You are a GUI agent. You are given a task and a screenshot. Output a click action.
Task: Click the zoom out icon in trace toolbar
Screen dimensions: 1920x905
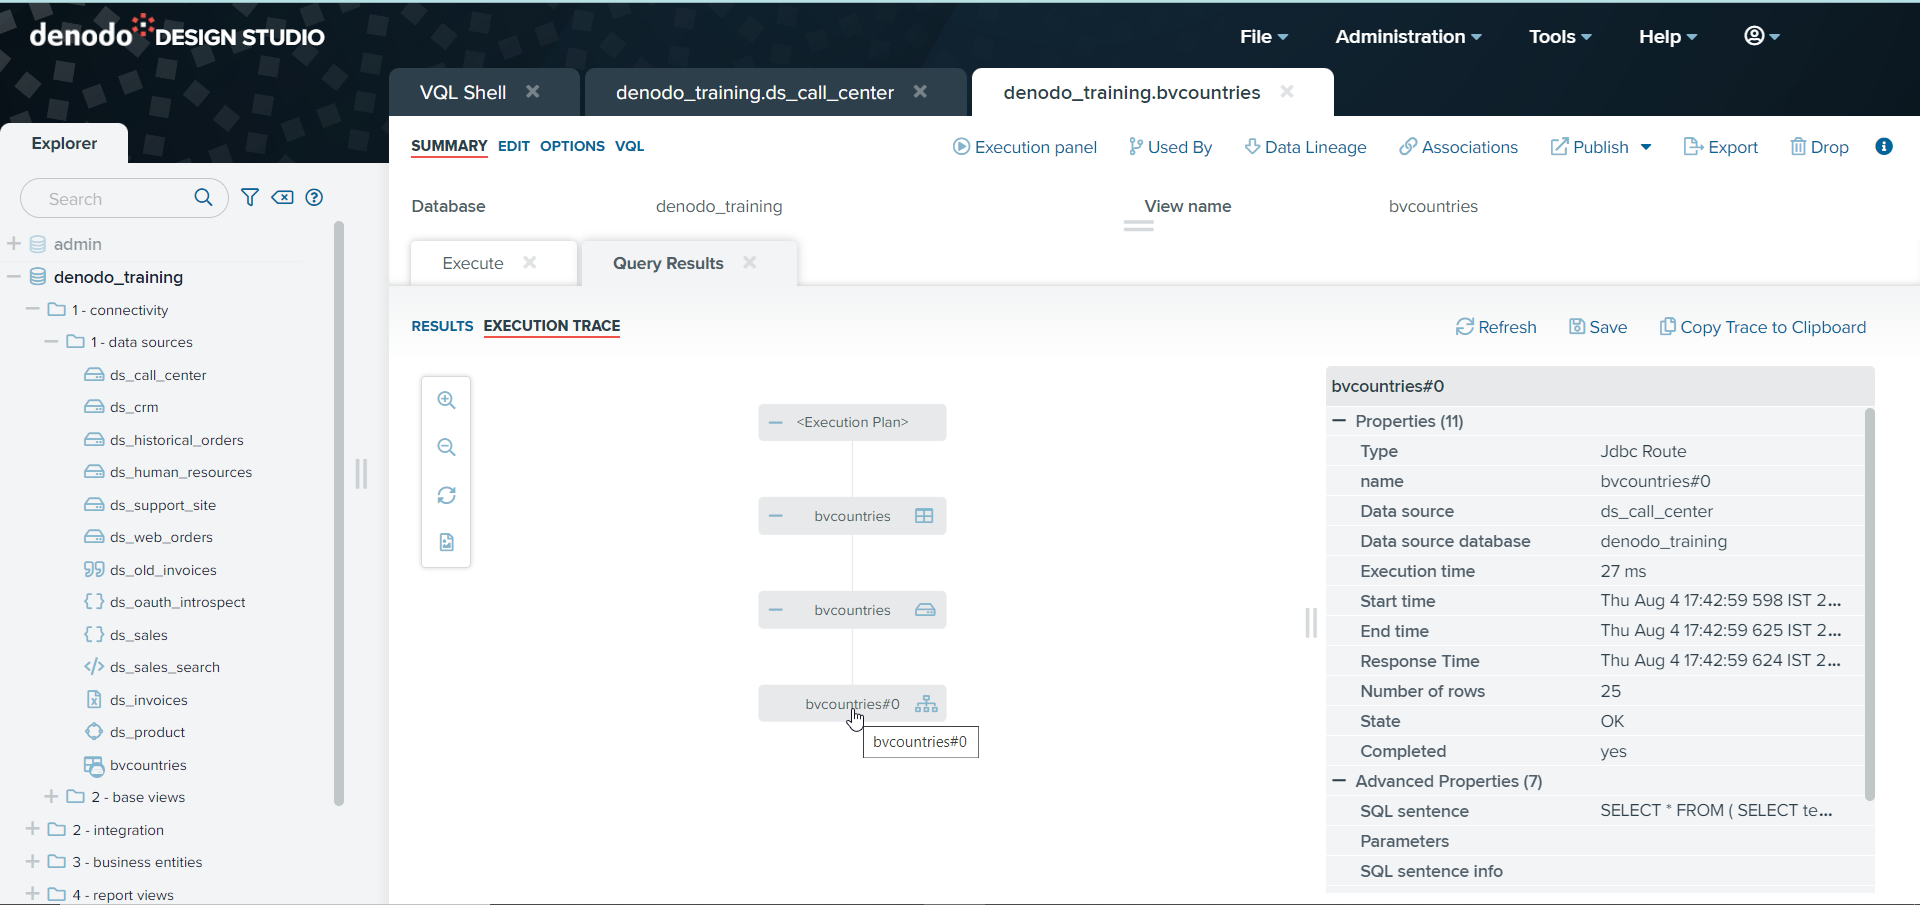(446, 447)
